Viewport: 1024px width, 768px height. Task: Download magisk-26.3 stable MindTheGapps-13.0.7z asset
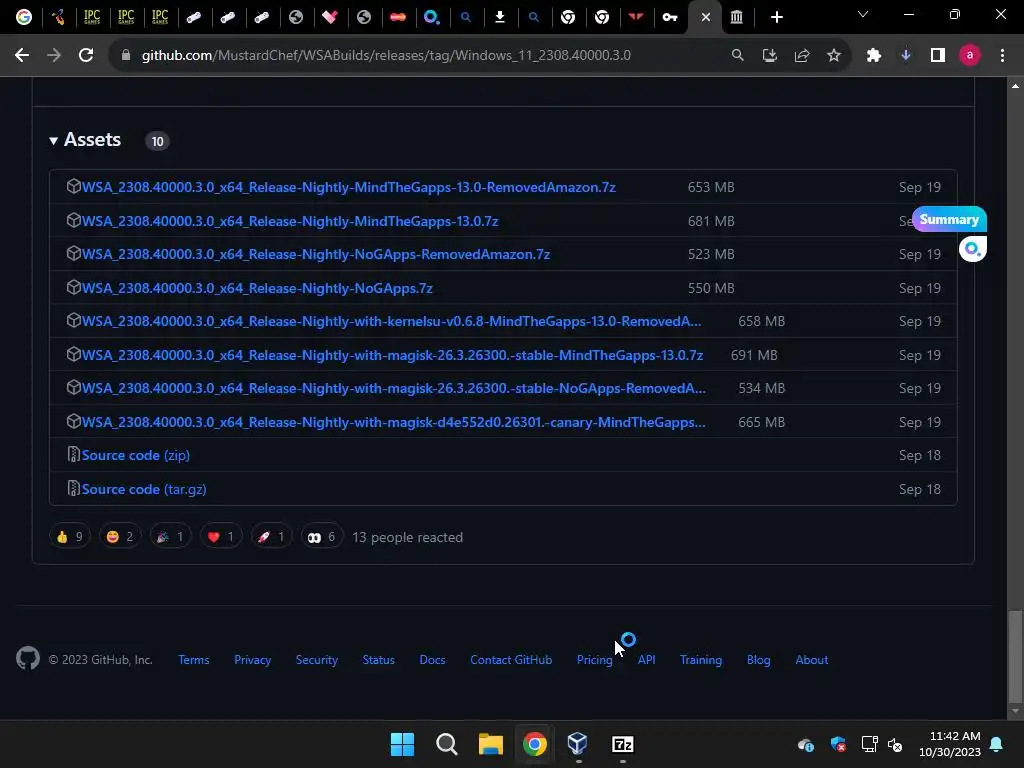[x=392, y=355]
